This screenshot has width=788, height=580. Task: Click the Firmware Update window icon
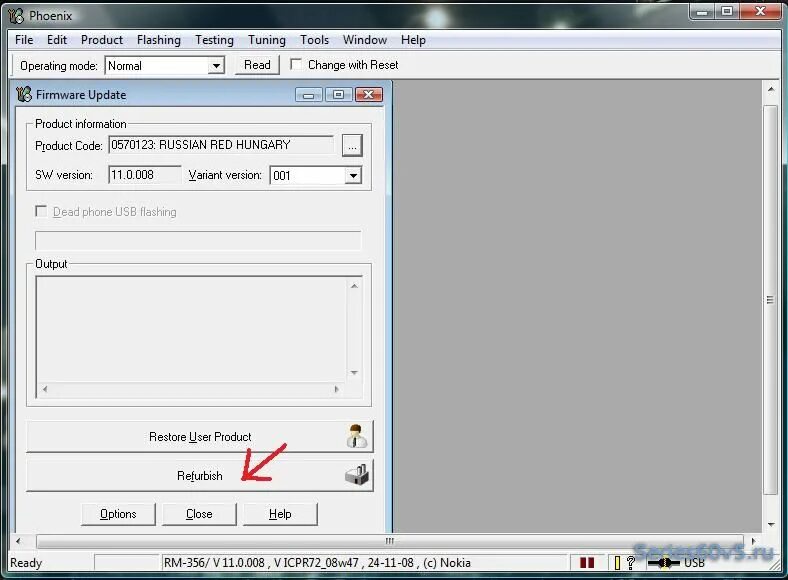pyautogui.click(x=24, y=94)
